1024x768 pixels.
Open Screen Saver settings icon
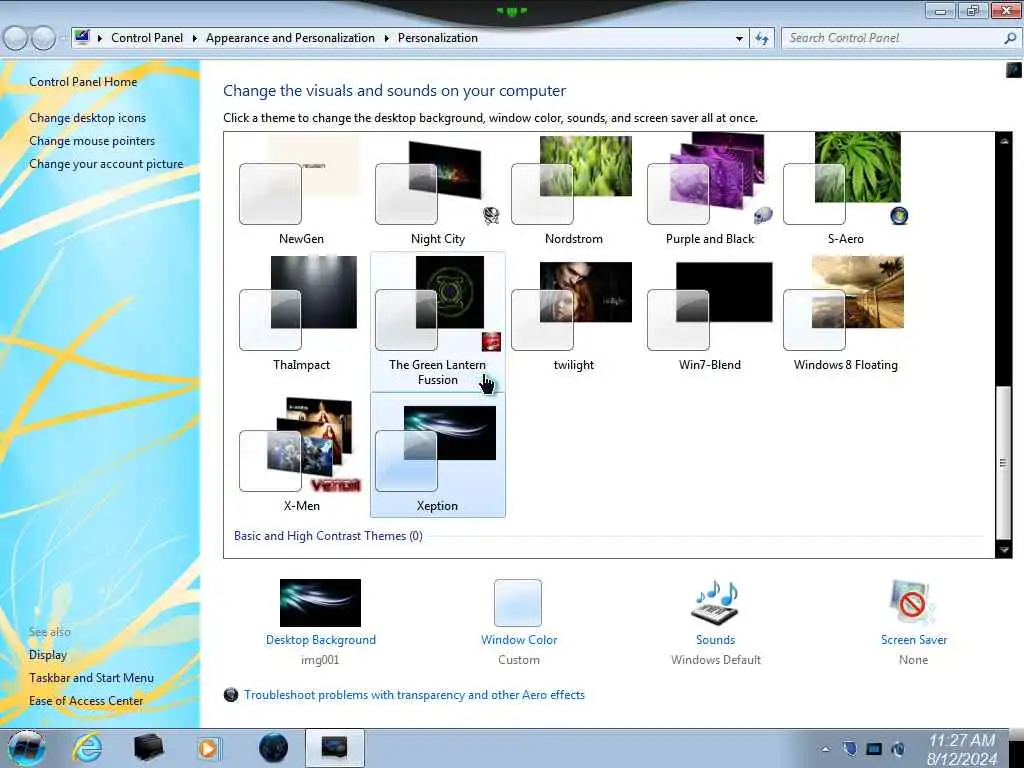(x=913, y=602)
